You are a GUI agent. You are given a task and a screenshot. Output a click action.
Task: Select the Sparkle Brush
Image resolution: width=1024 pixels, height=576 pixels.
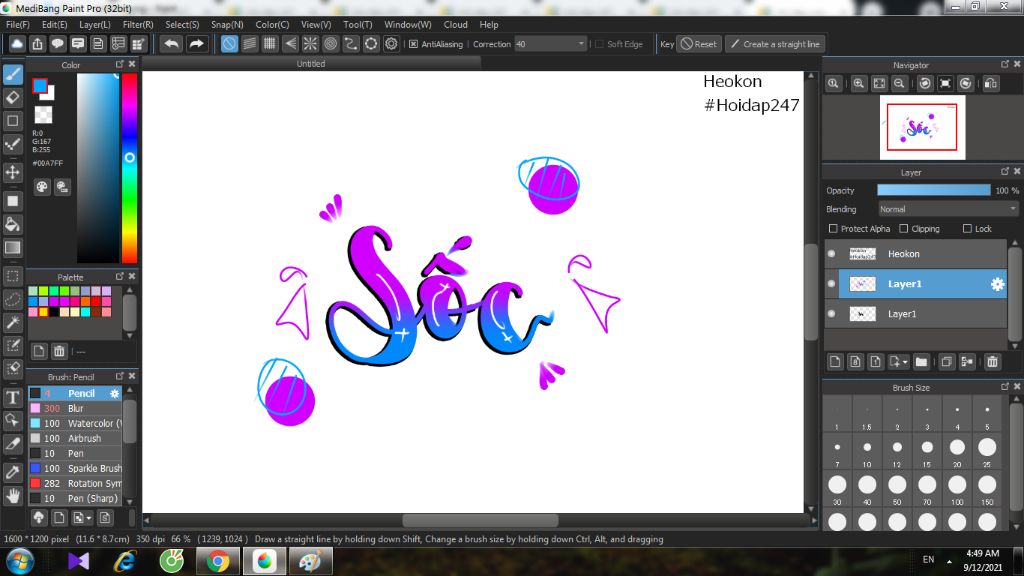(75, 468)
